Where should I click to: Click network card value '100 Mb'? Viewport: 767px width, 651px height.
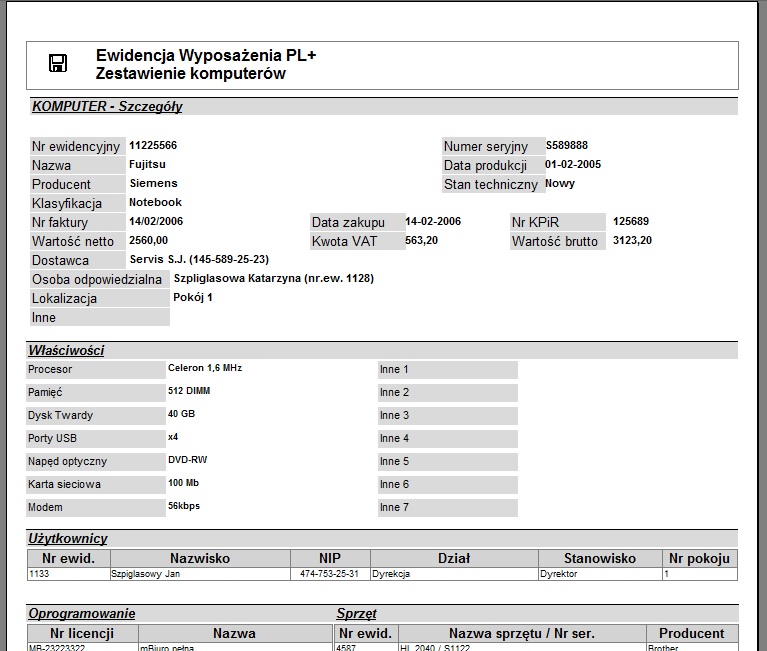pyautogui.click(x=183, y=483)
